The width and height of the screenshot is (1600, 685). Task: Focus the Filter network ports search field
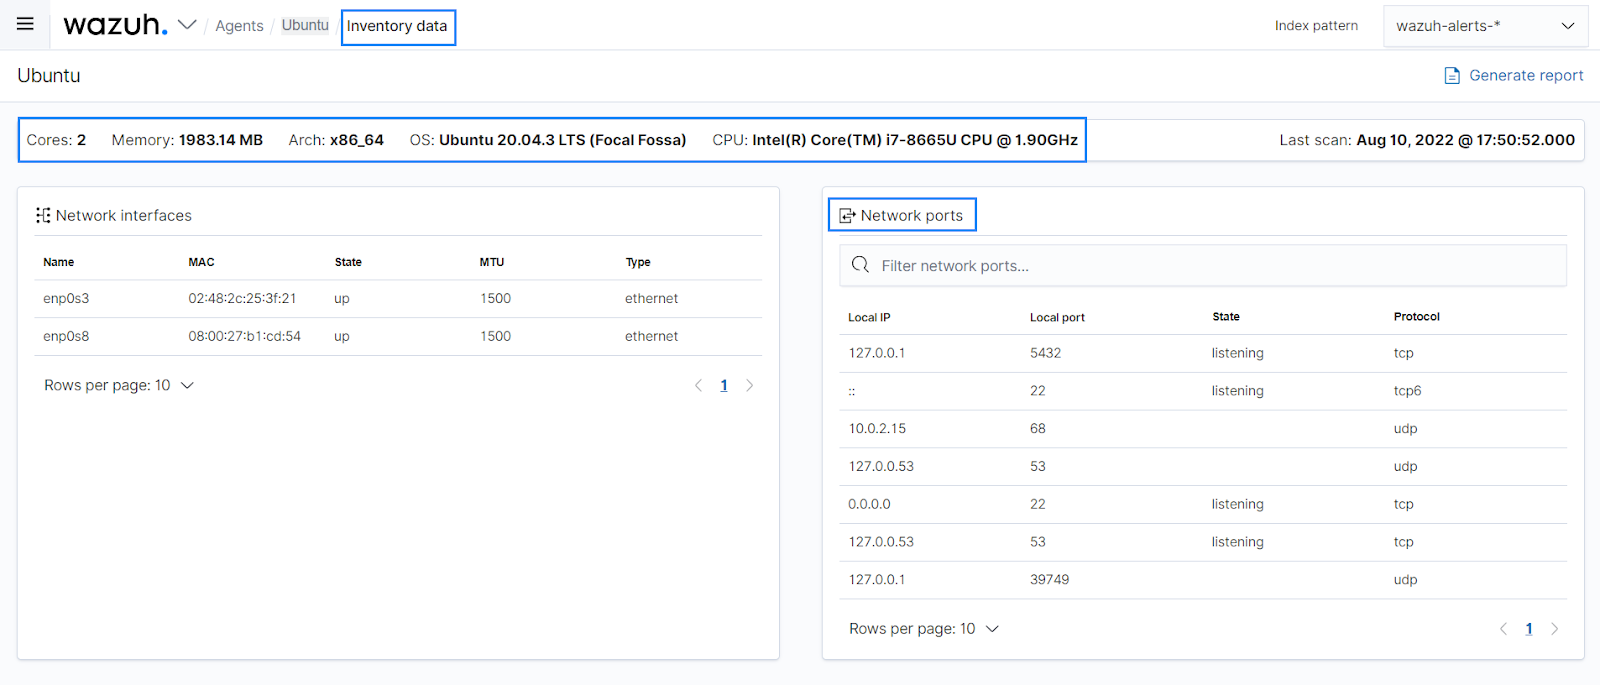tap(1203, 266)
